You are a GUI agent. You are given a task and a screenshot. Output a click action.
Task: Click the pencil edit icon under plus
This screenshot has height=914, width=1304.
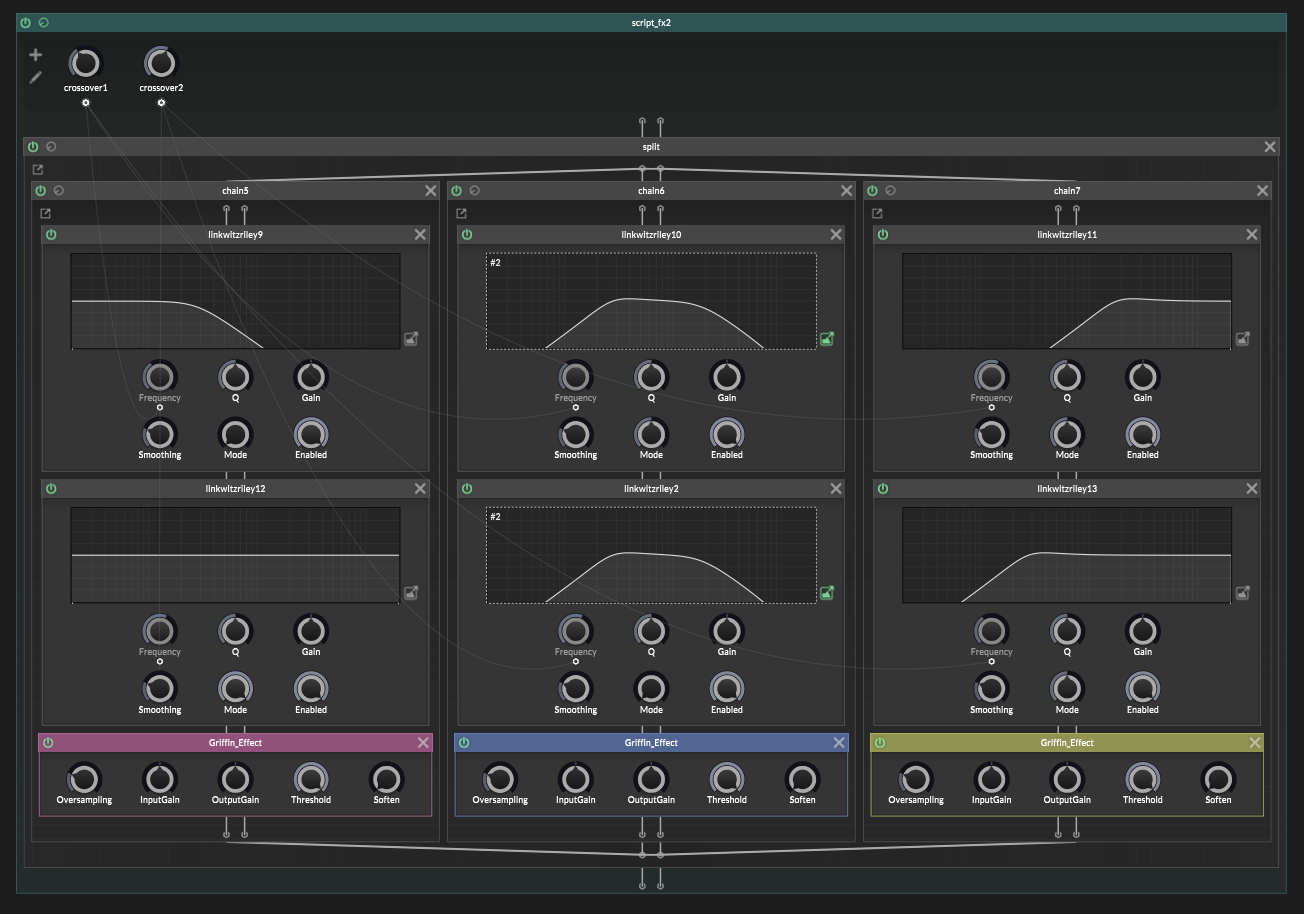point(36,77)
